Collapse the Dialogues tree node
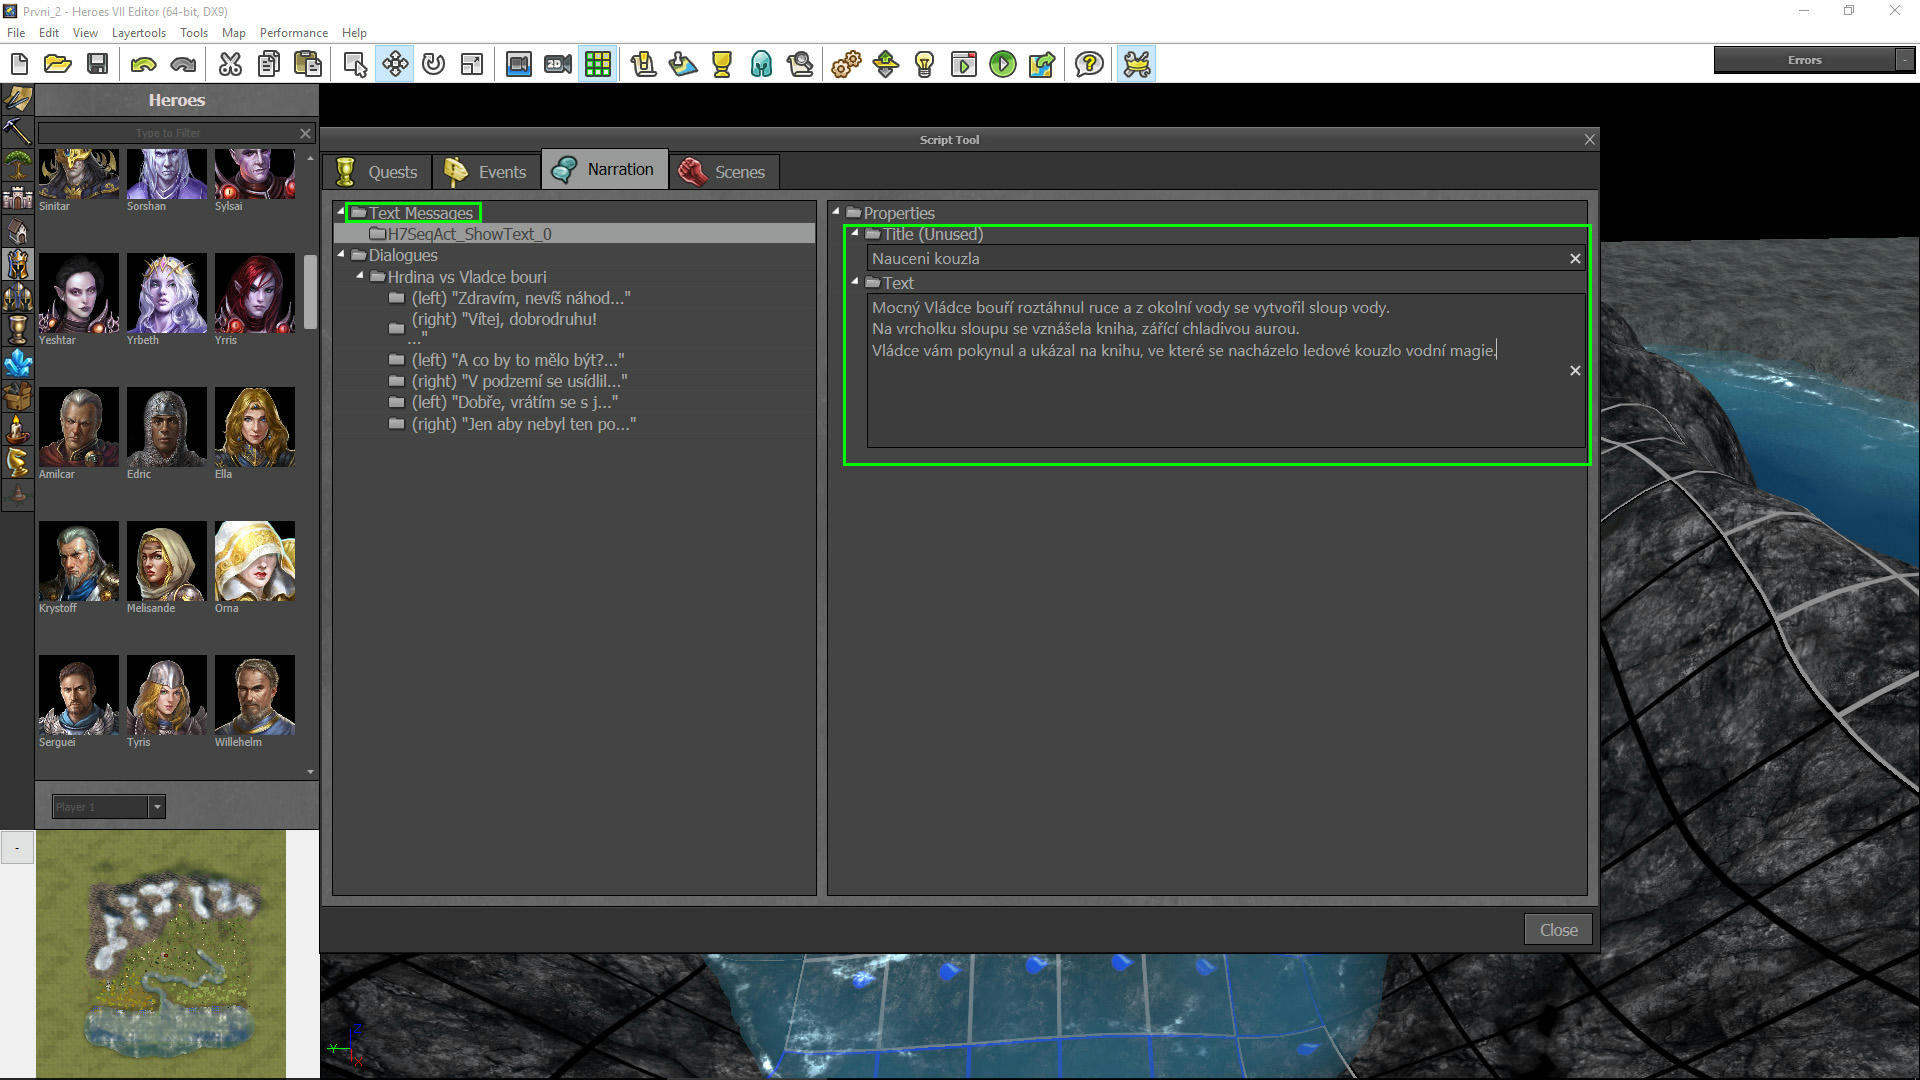Screen dimensions: 1920x1080 (341, 255)
